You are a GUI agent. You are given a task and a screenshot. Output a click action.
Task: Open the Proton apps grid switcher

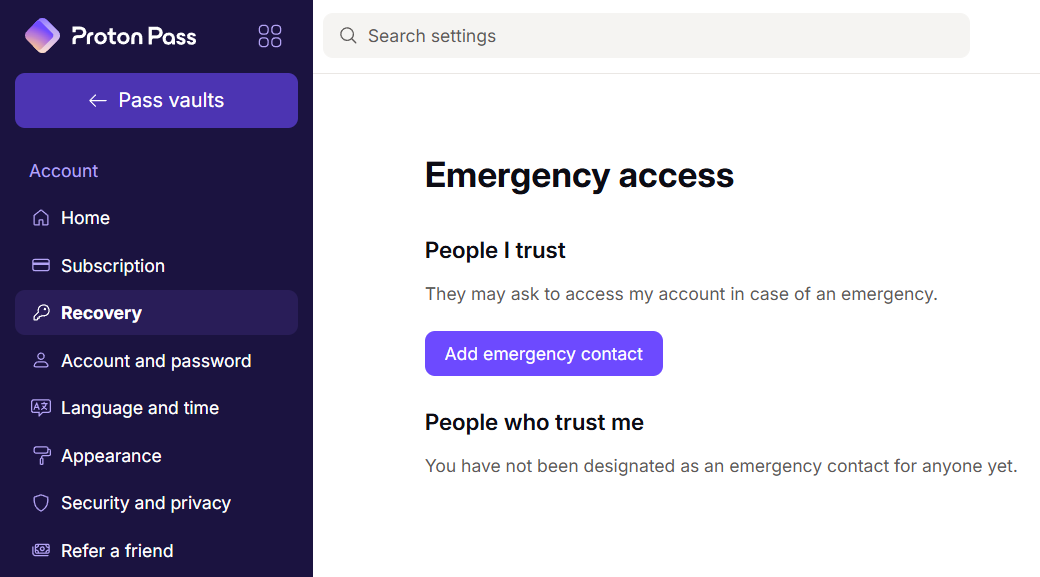[270, 35]
